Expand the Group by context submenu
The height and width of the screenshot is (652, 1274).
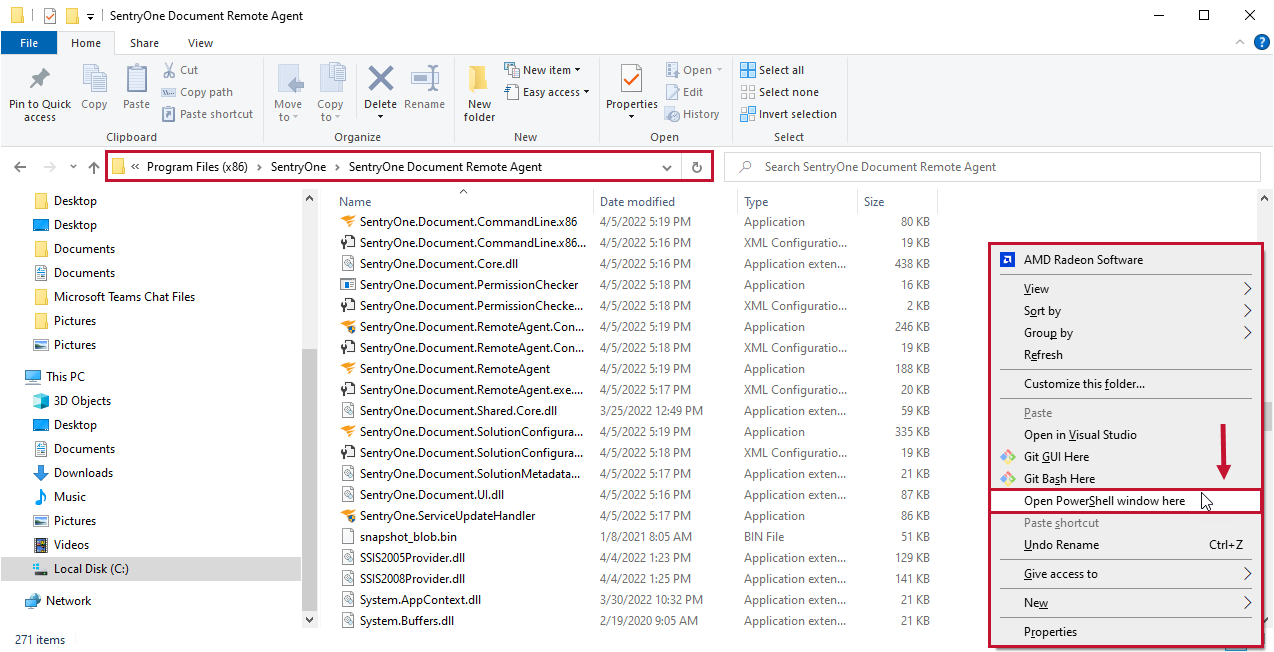1124,333
